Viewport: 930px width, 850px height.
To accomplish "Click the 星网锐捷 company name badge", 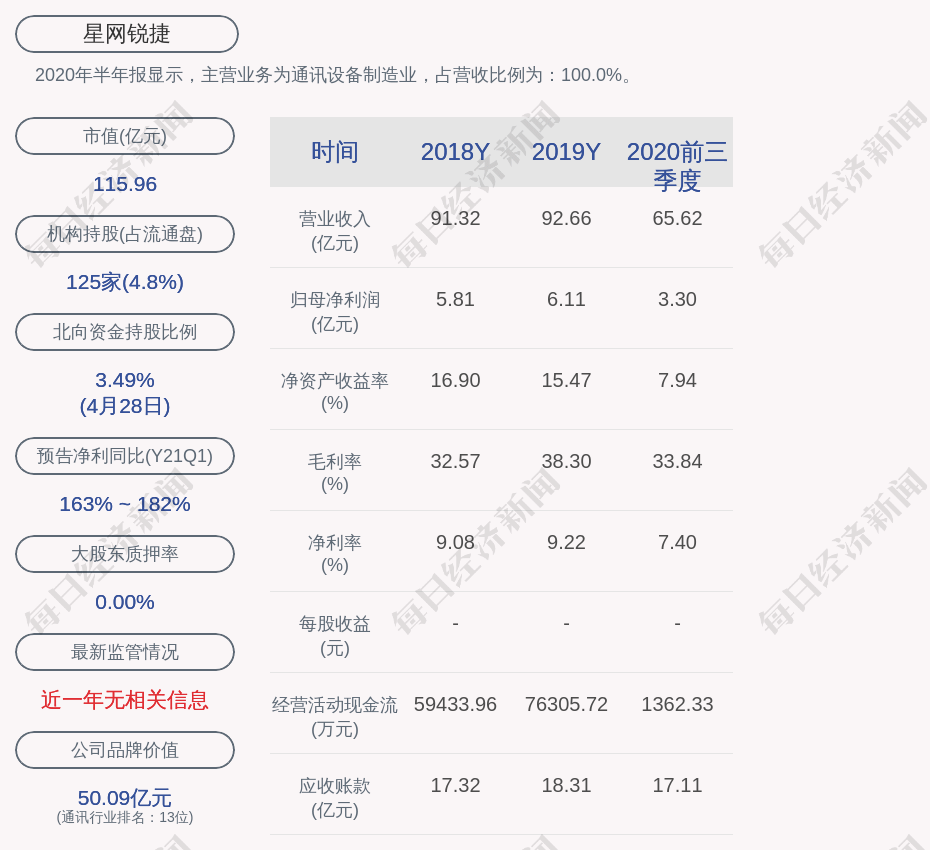I will (125, 33).
